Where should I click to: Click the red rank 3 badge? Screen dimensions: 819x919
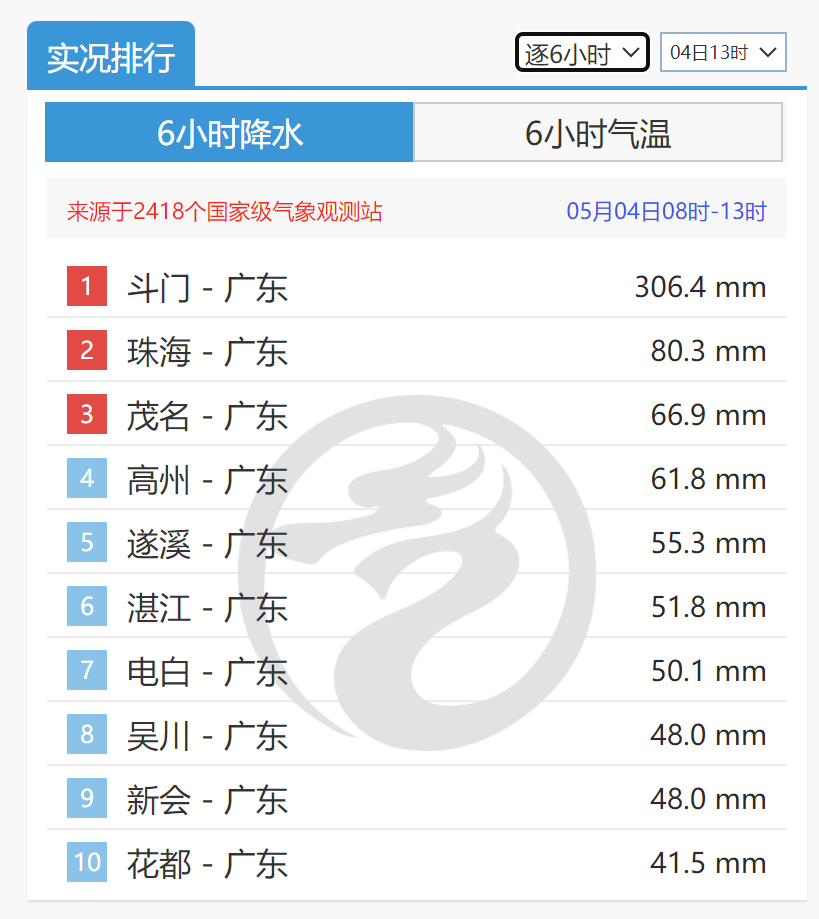point(87,415)
